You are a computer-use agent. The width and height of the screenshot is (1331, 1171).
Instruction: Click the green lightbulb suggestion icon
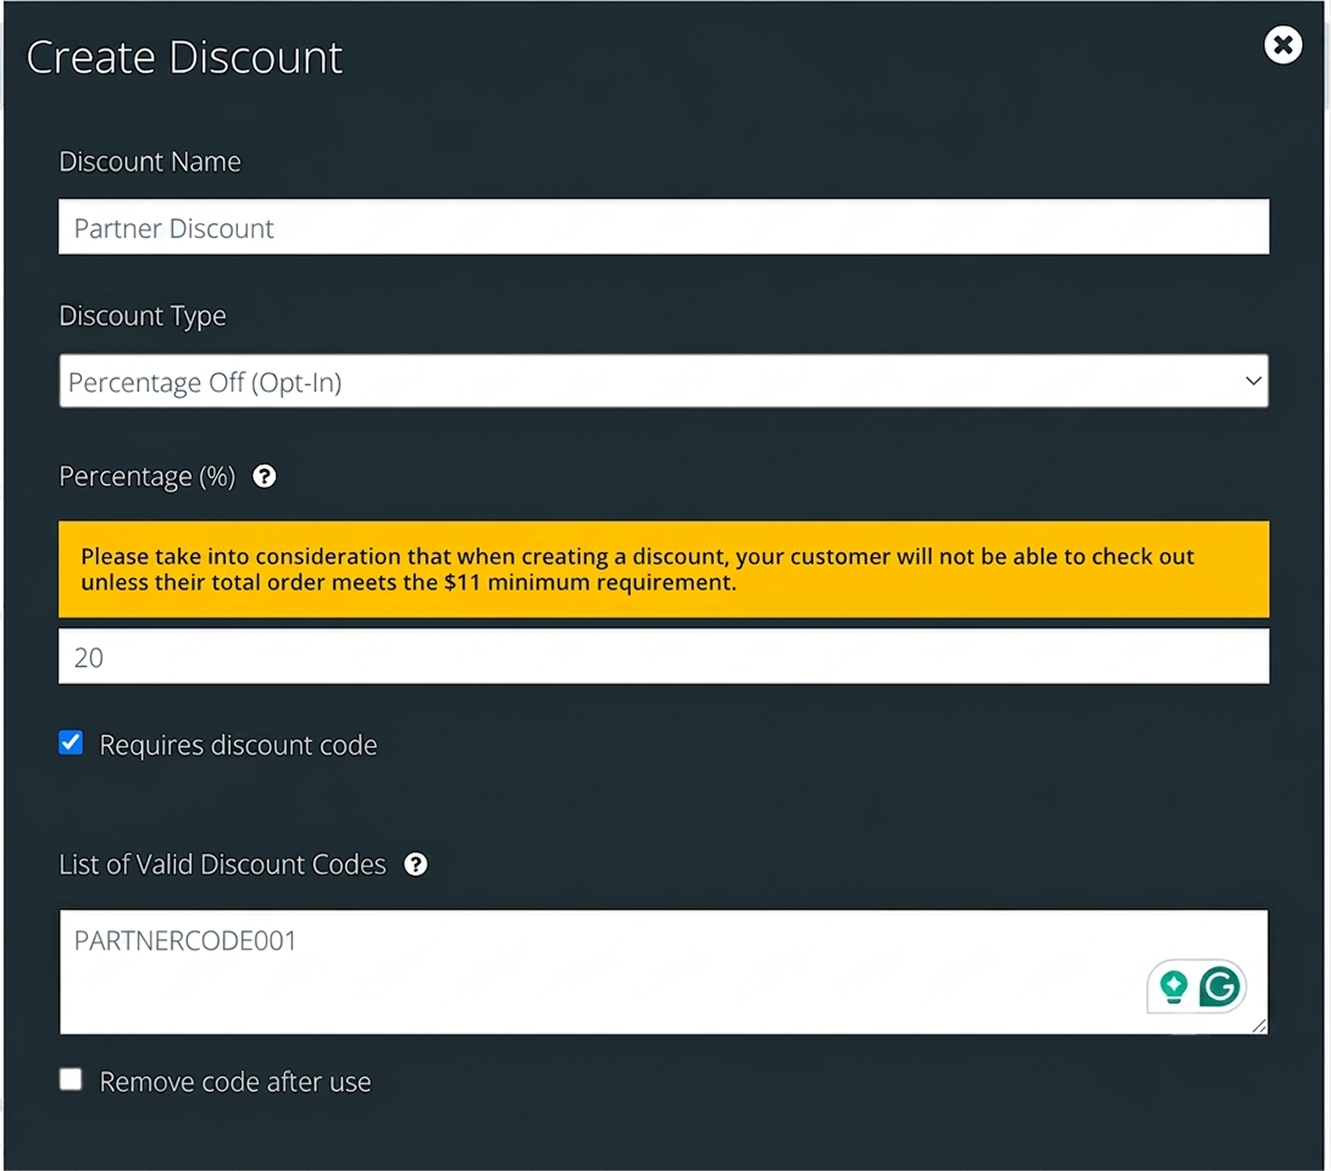1174,987
